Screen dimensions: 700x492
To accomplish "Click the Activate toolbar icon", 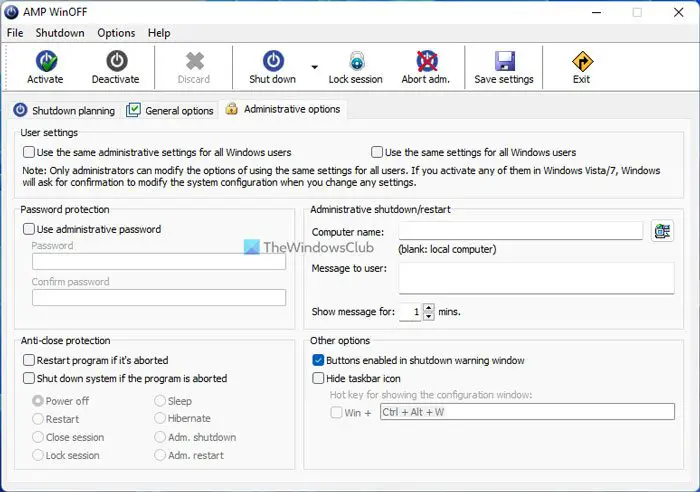I will coord(46,61).
